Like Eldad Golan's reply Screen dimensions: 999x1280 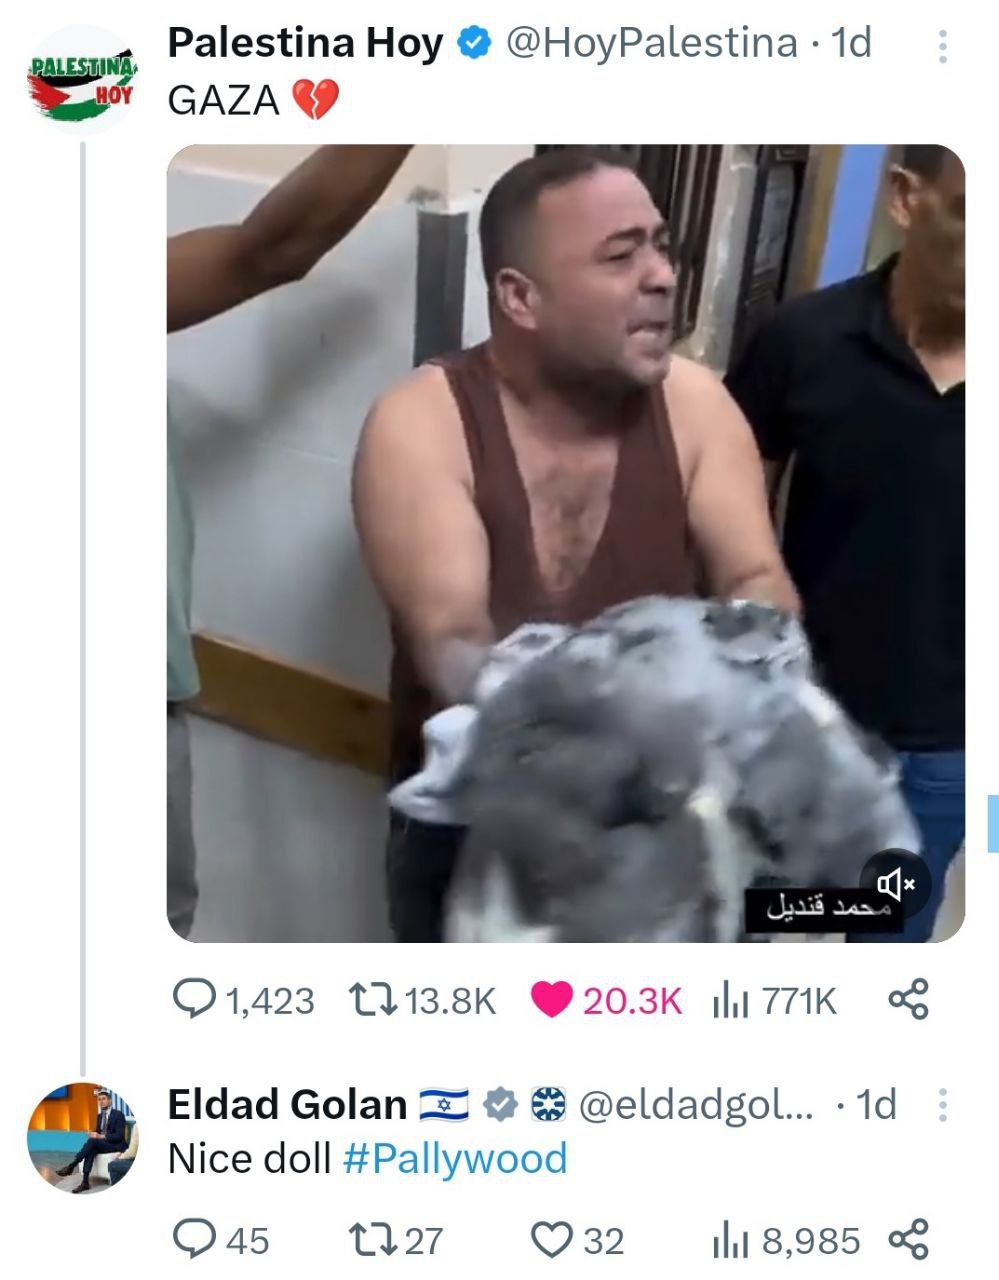tap(577, 1241)
